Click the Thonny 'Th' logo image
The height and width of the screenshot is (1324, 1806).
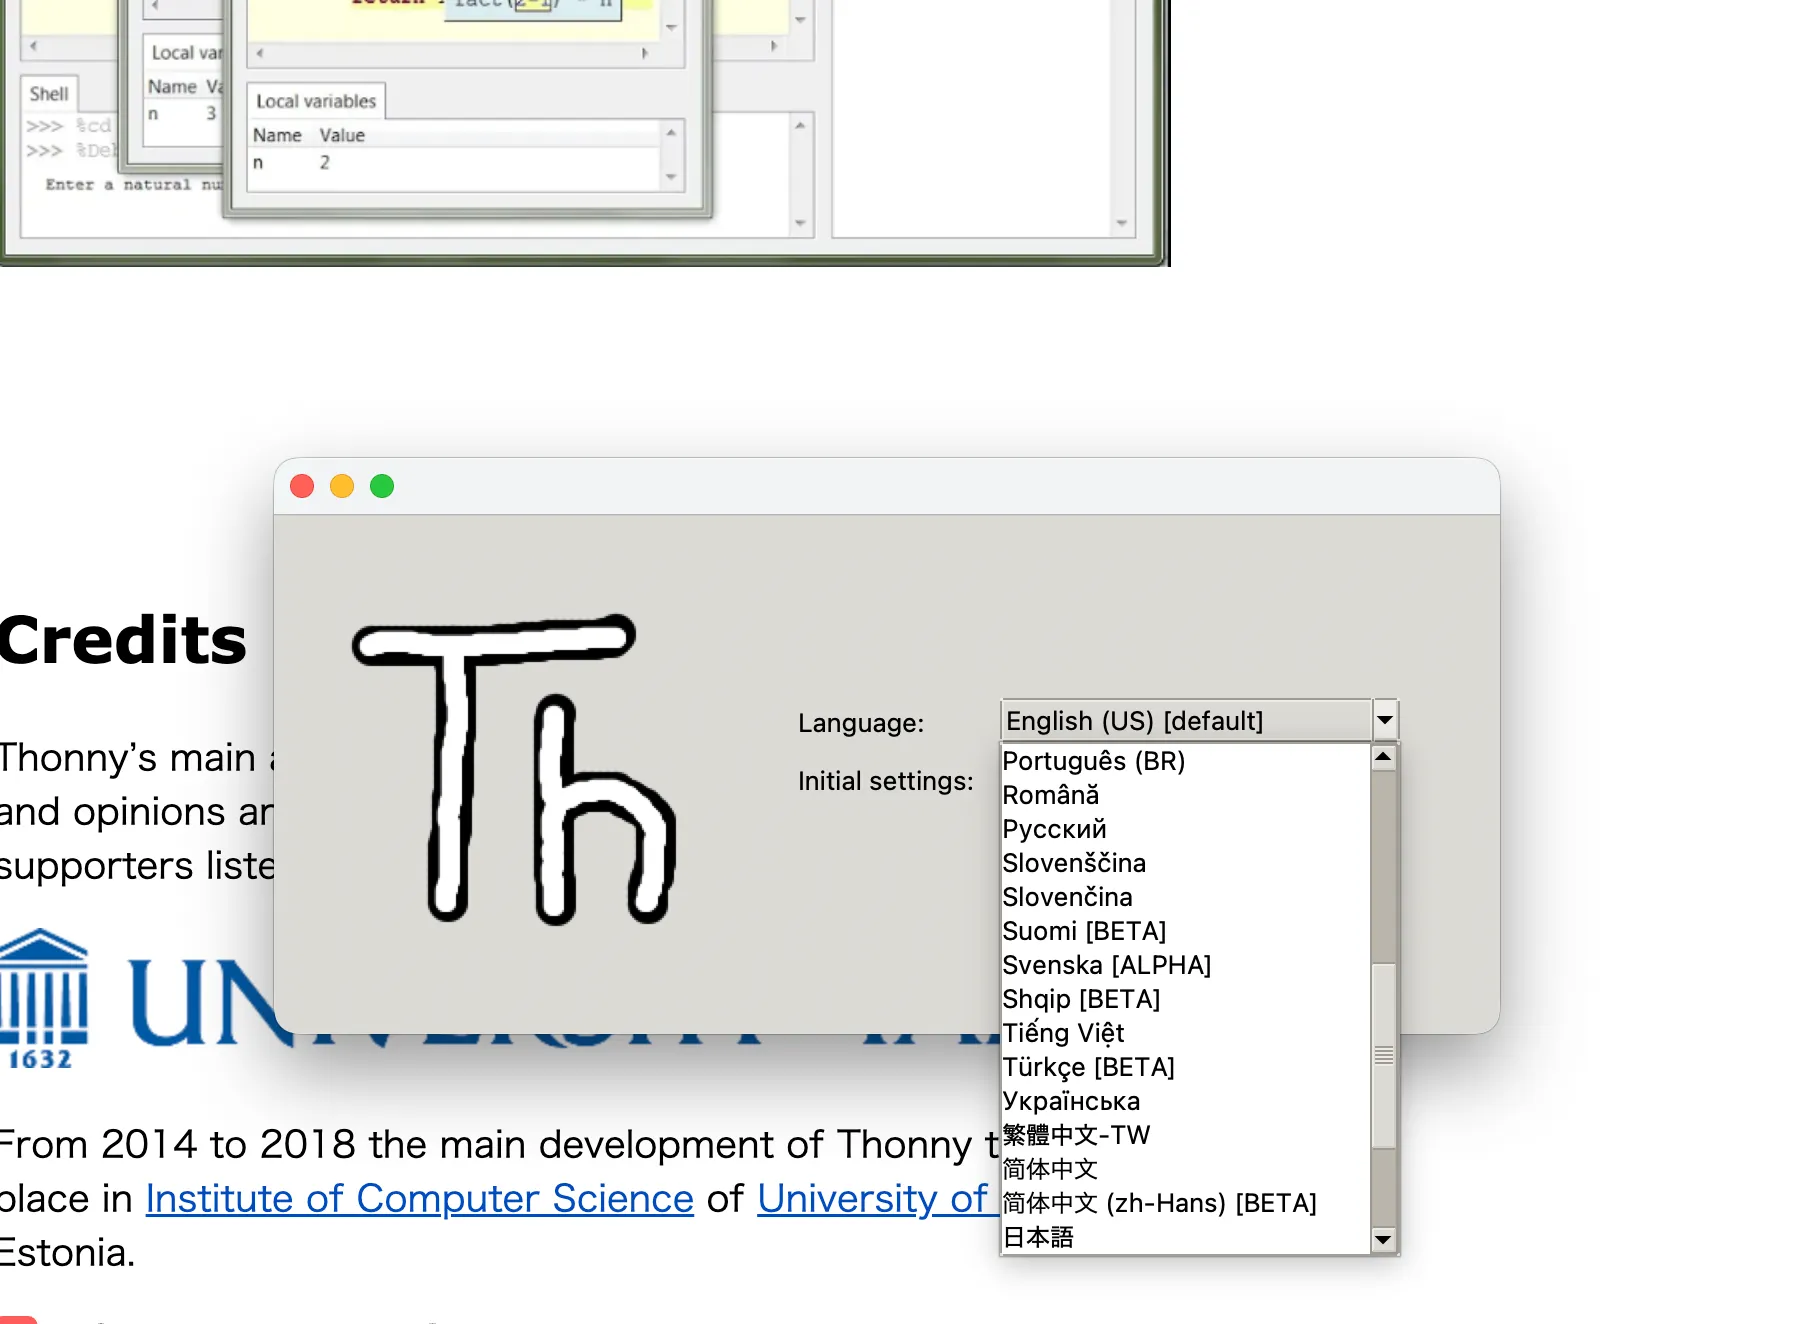513,770
